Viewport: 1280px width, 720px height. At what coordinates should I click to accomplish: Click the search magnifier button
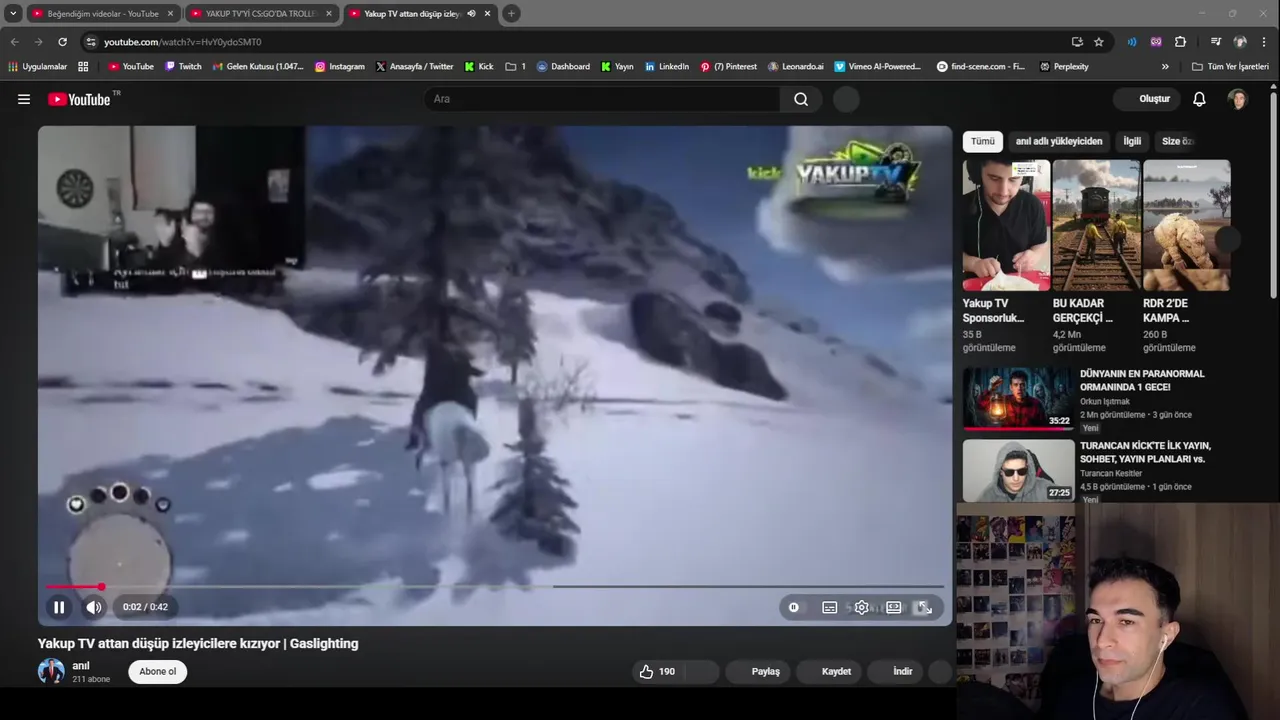pos(801,99)
